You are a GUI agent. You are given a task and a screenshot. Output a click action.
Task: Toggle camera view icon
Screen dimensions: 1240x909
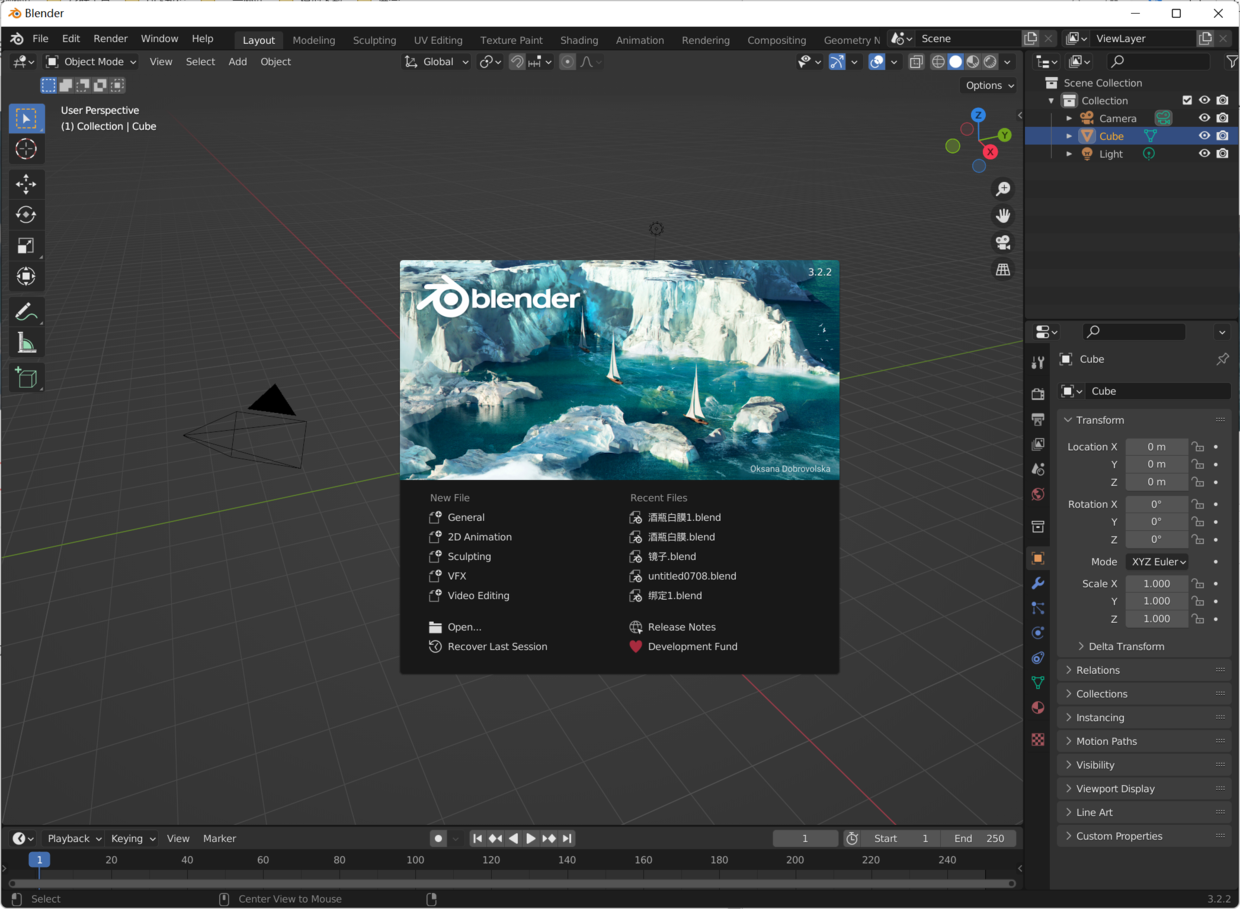click(1002, 243)
